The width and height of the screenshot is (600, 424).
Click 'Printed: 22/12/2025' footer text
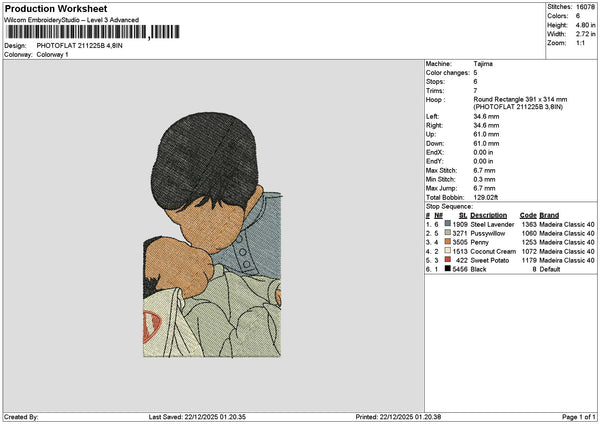point(398,417)
